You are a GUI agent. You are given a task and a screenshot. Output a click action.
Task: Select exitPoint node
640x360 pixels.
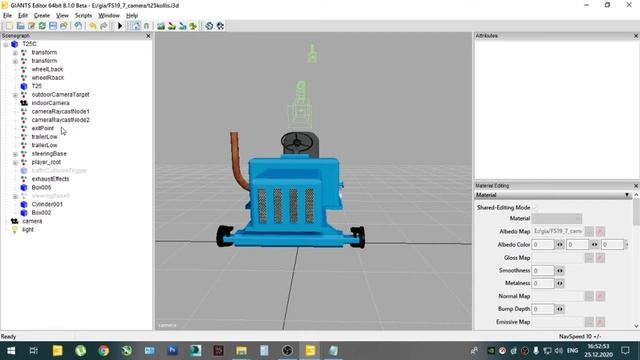[42, 128]
